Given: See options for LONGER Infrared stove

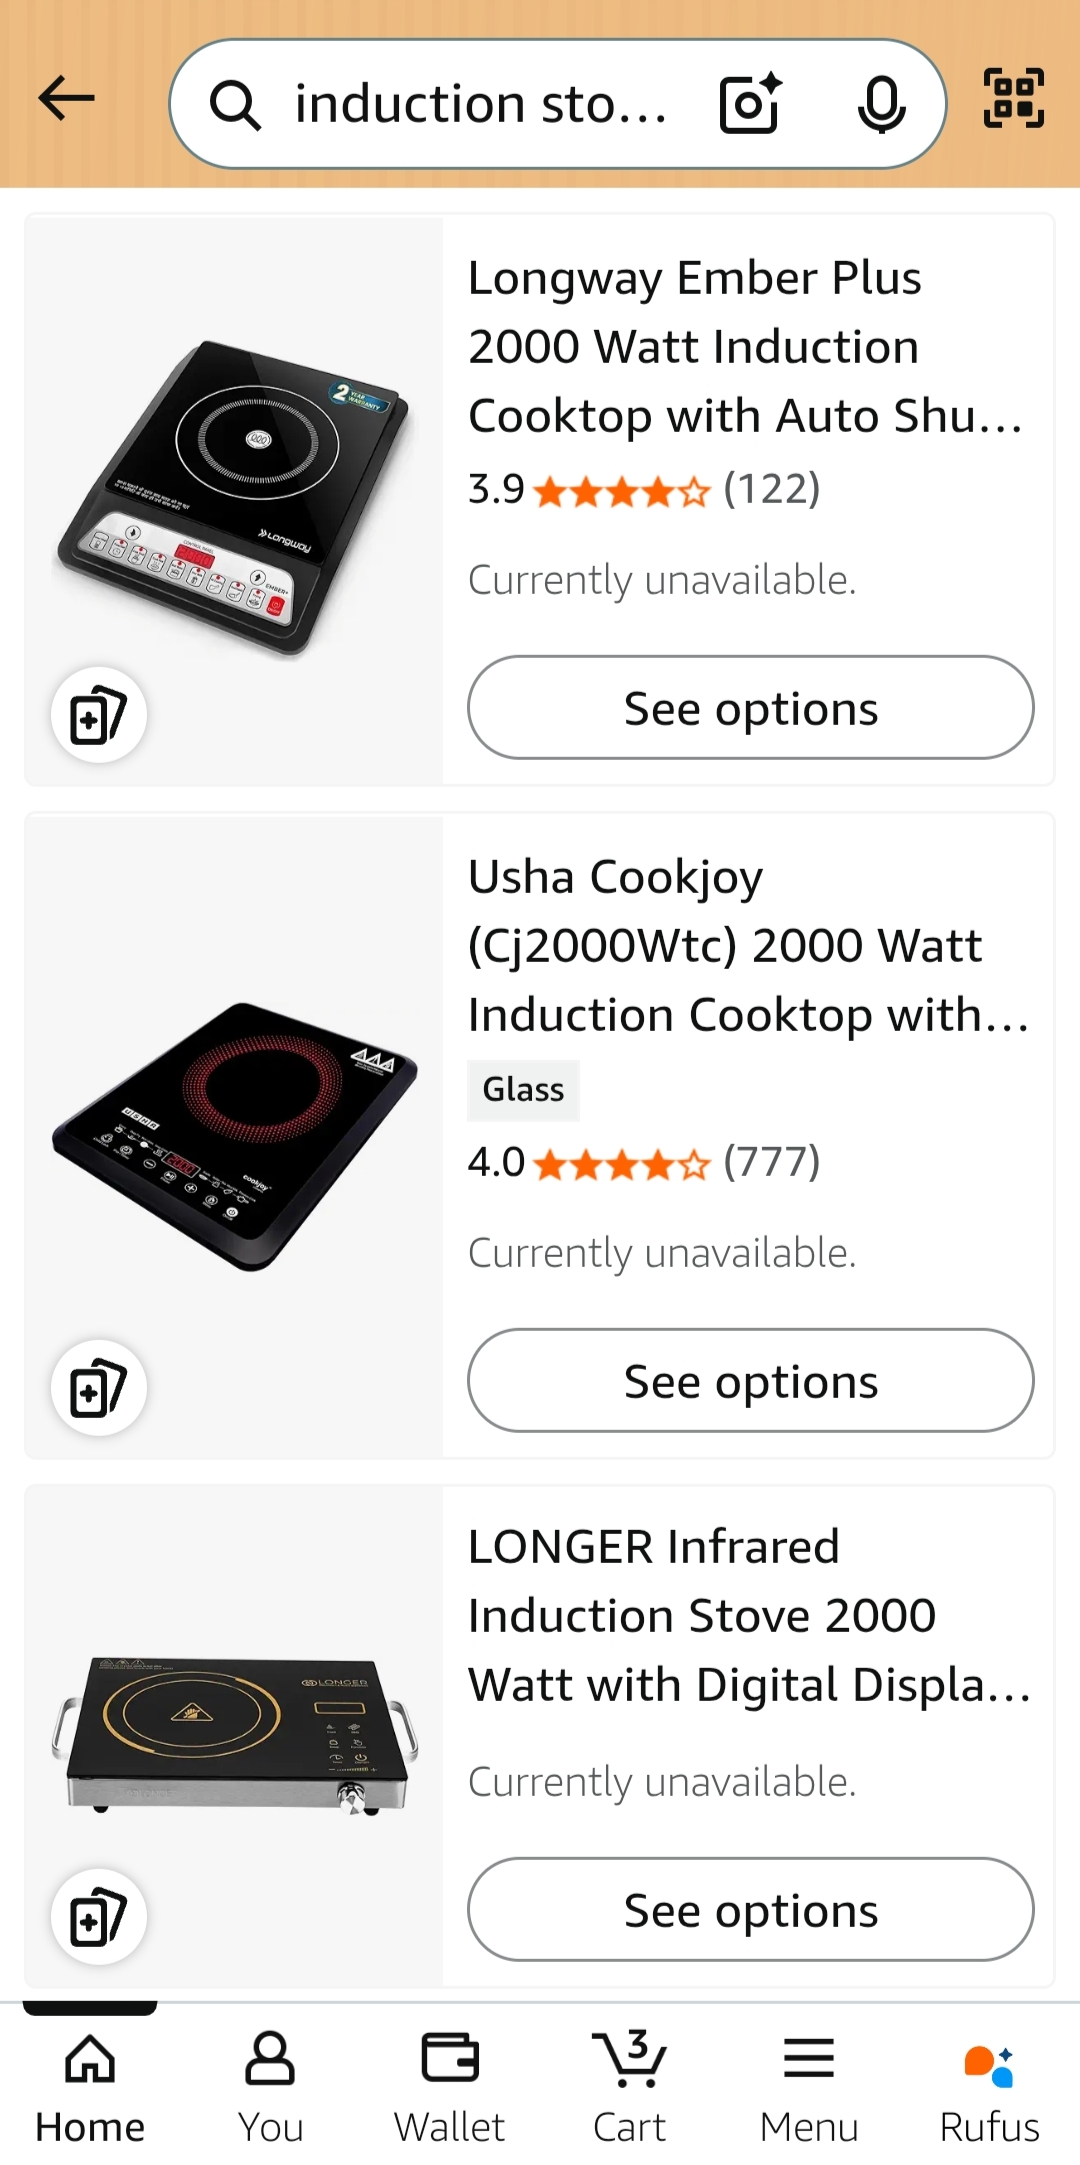Looking at the screenshot, I should point(751,1910).
